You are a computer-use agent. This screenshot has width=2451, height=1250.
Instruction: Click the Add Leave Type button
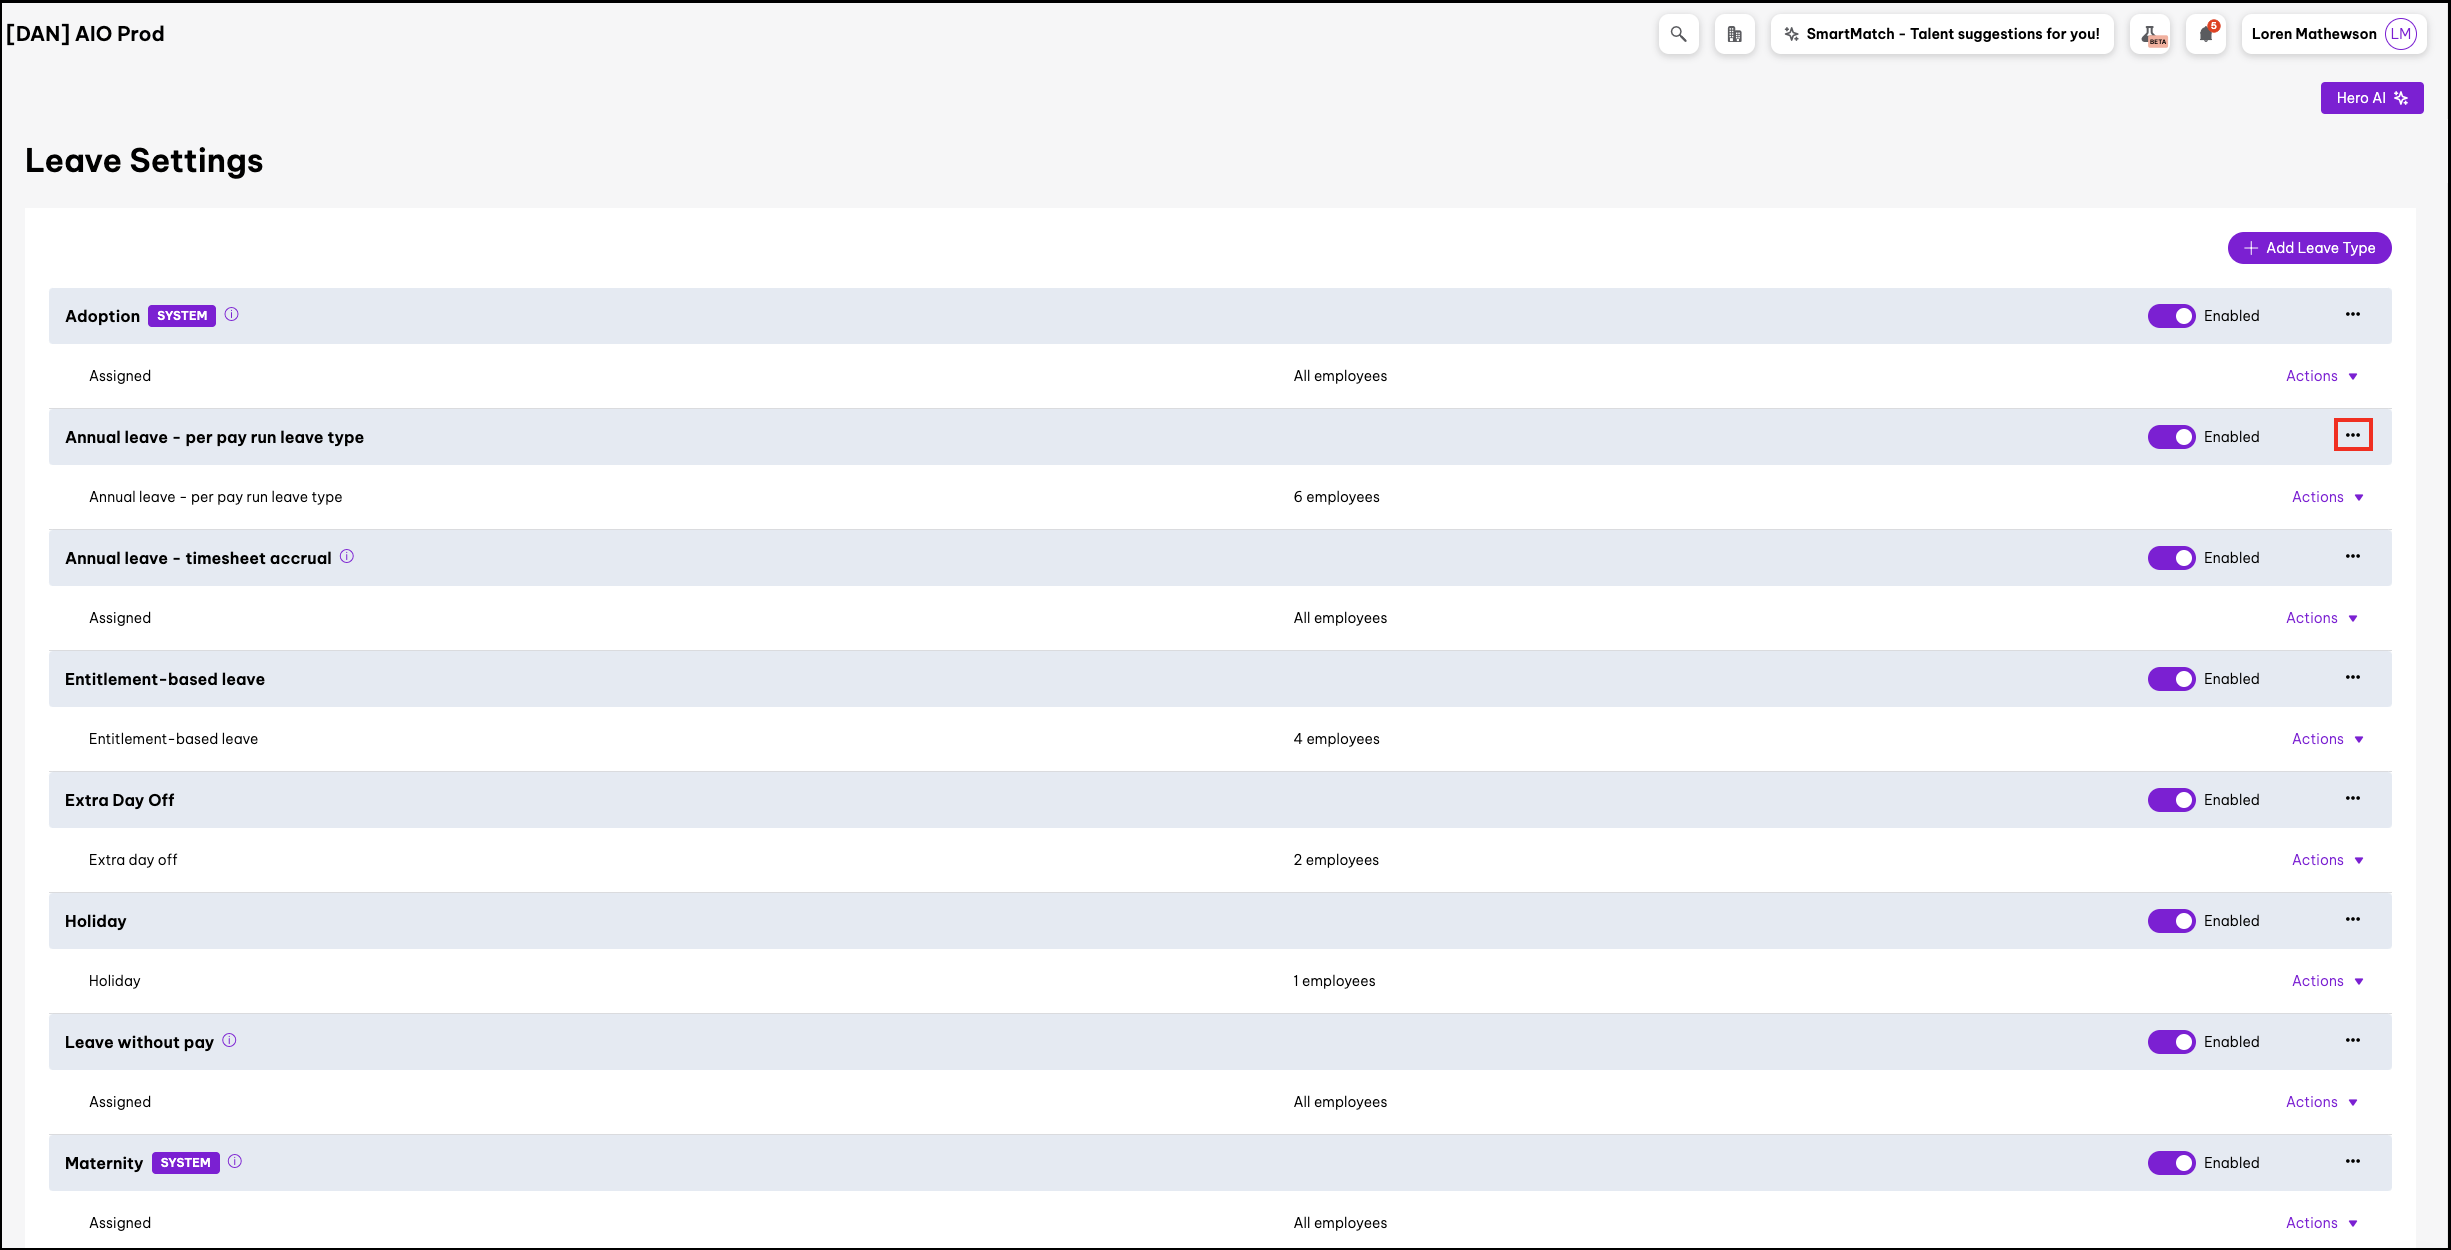click(2309, 248)
